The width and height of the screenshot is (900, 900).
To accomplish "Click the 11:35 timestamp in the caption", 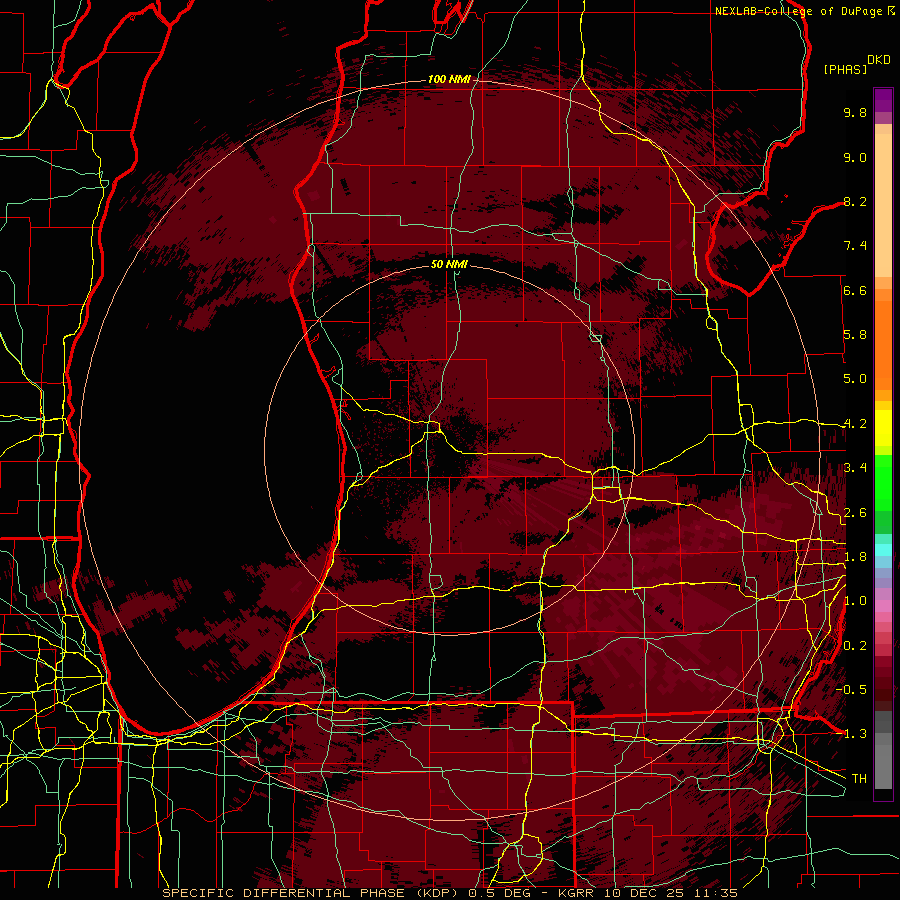I will (717, 893).
